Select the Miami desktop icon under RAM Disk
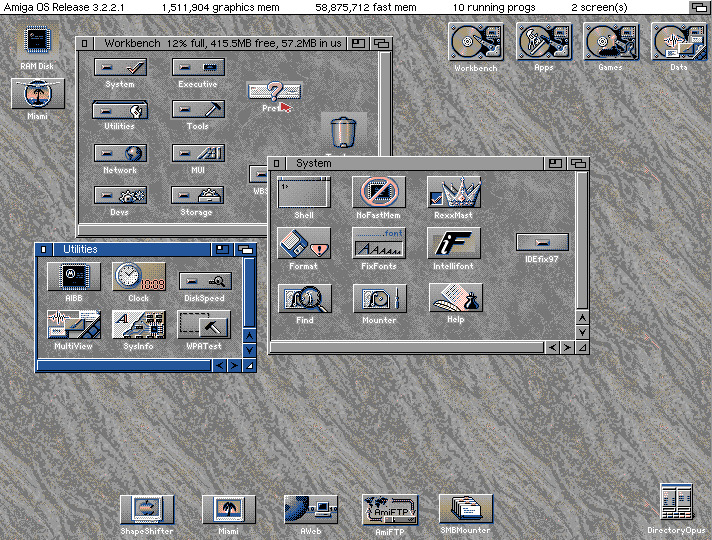712x540 pixels. point(38,94)
